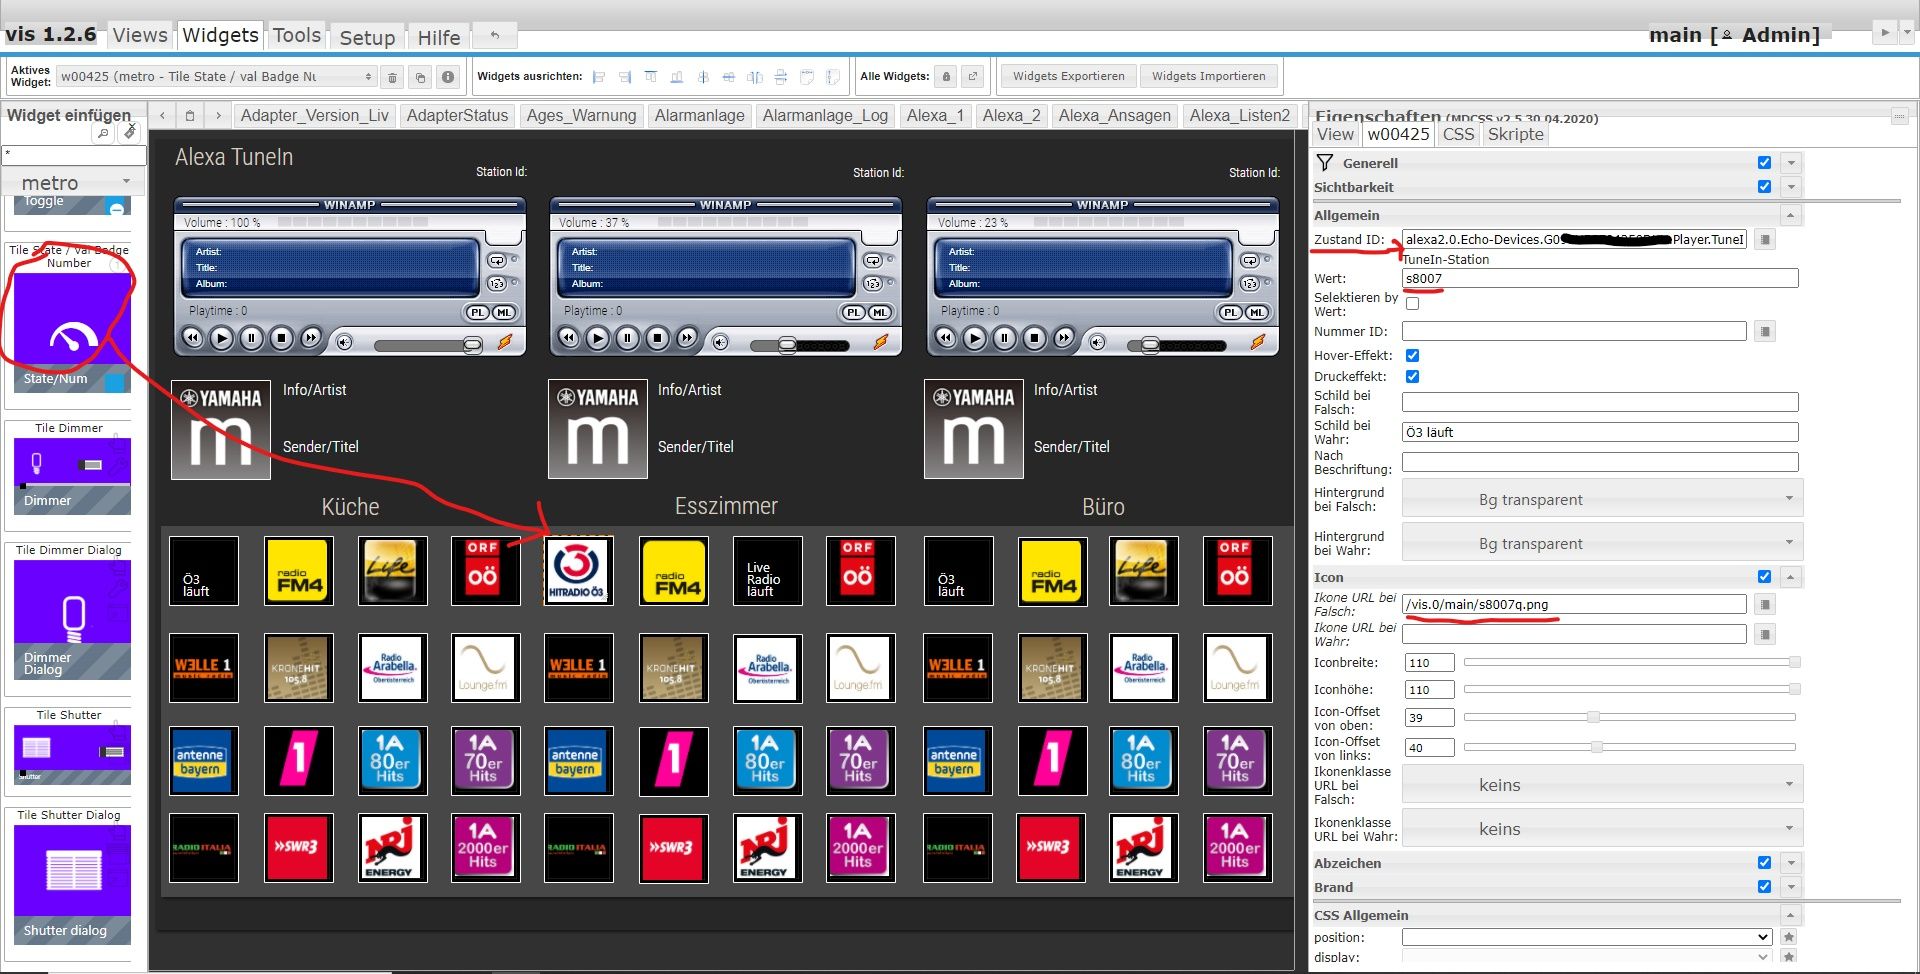1920x974 pixels.
Task: Uncheck the Druckeffekt checkbox
Action: pos(1412,377)
